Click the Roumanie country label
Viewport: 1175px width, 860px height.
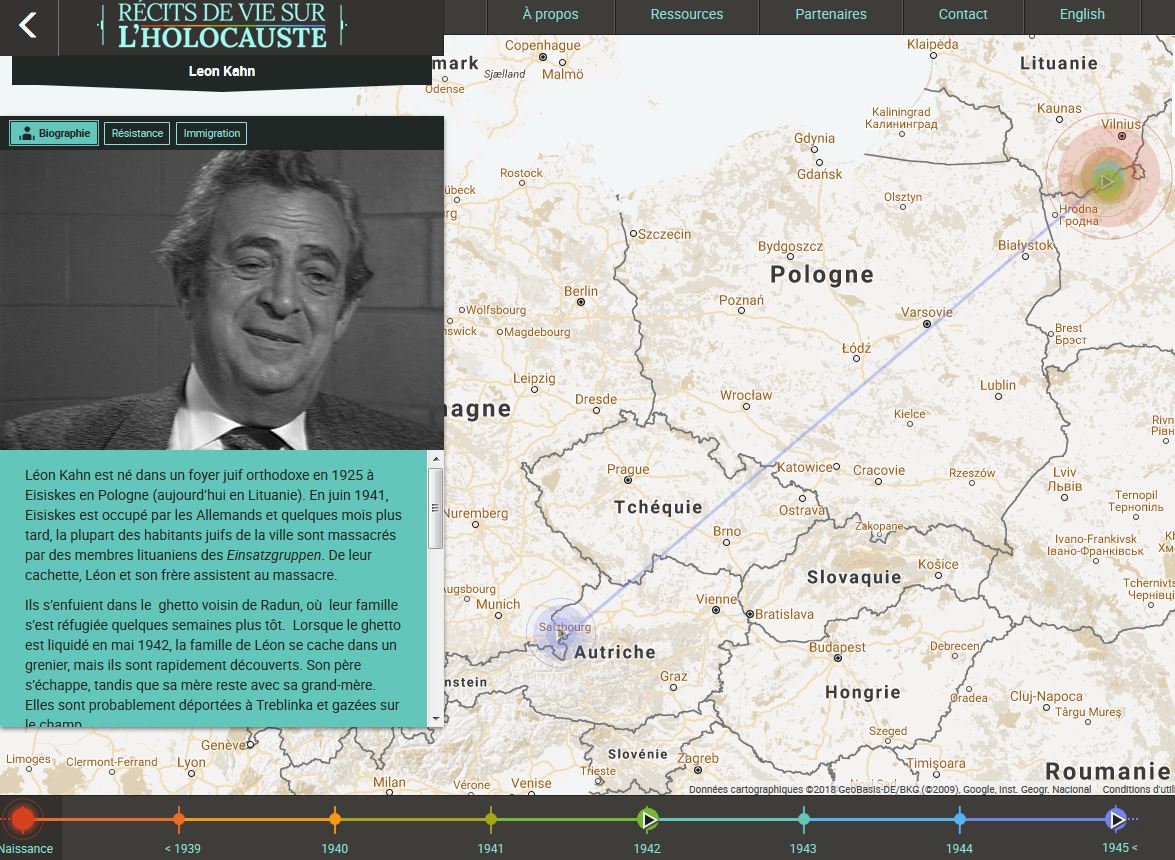[1108, 771]
